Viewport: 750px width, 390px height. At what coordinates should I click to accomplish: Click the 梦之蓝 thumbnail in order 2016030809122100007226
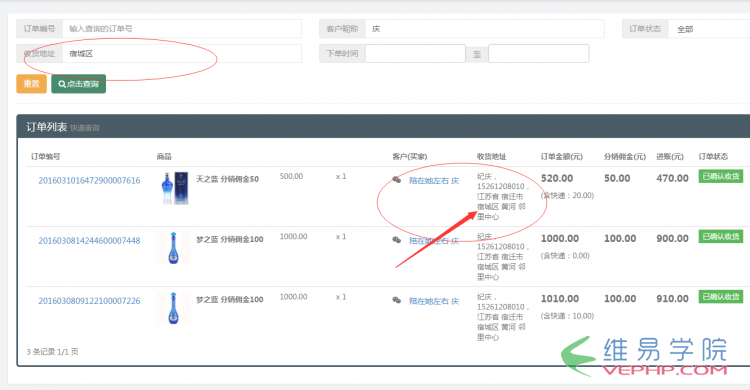[174, 309]
